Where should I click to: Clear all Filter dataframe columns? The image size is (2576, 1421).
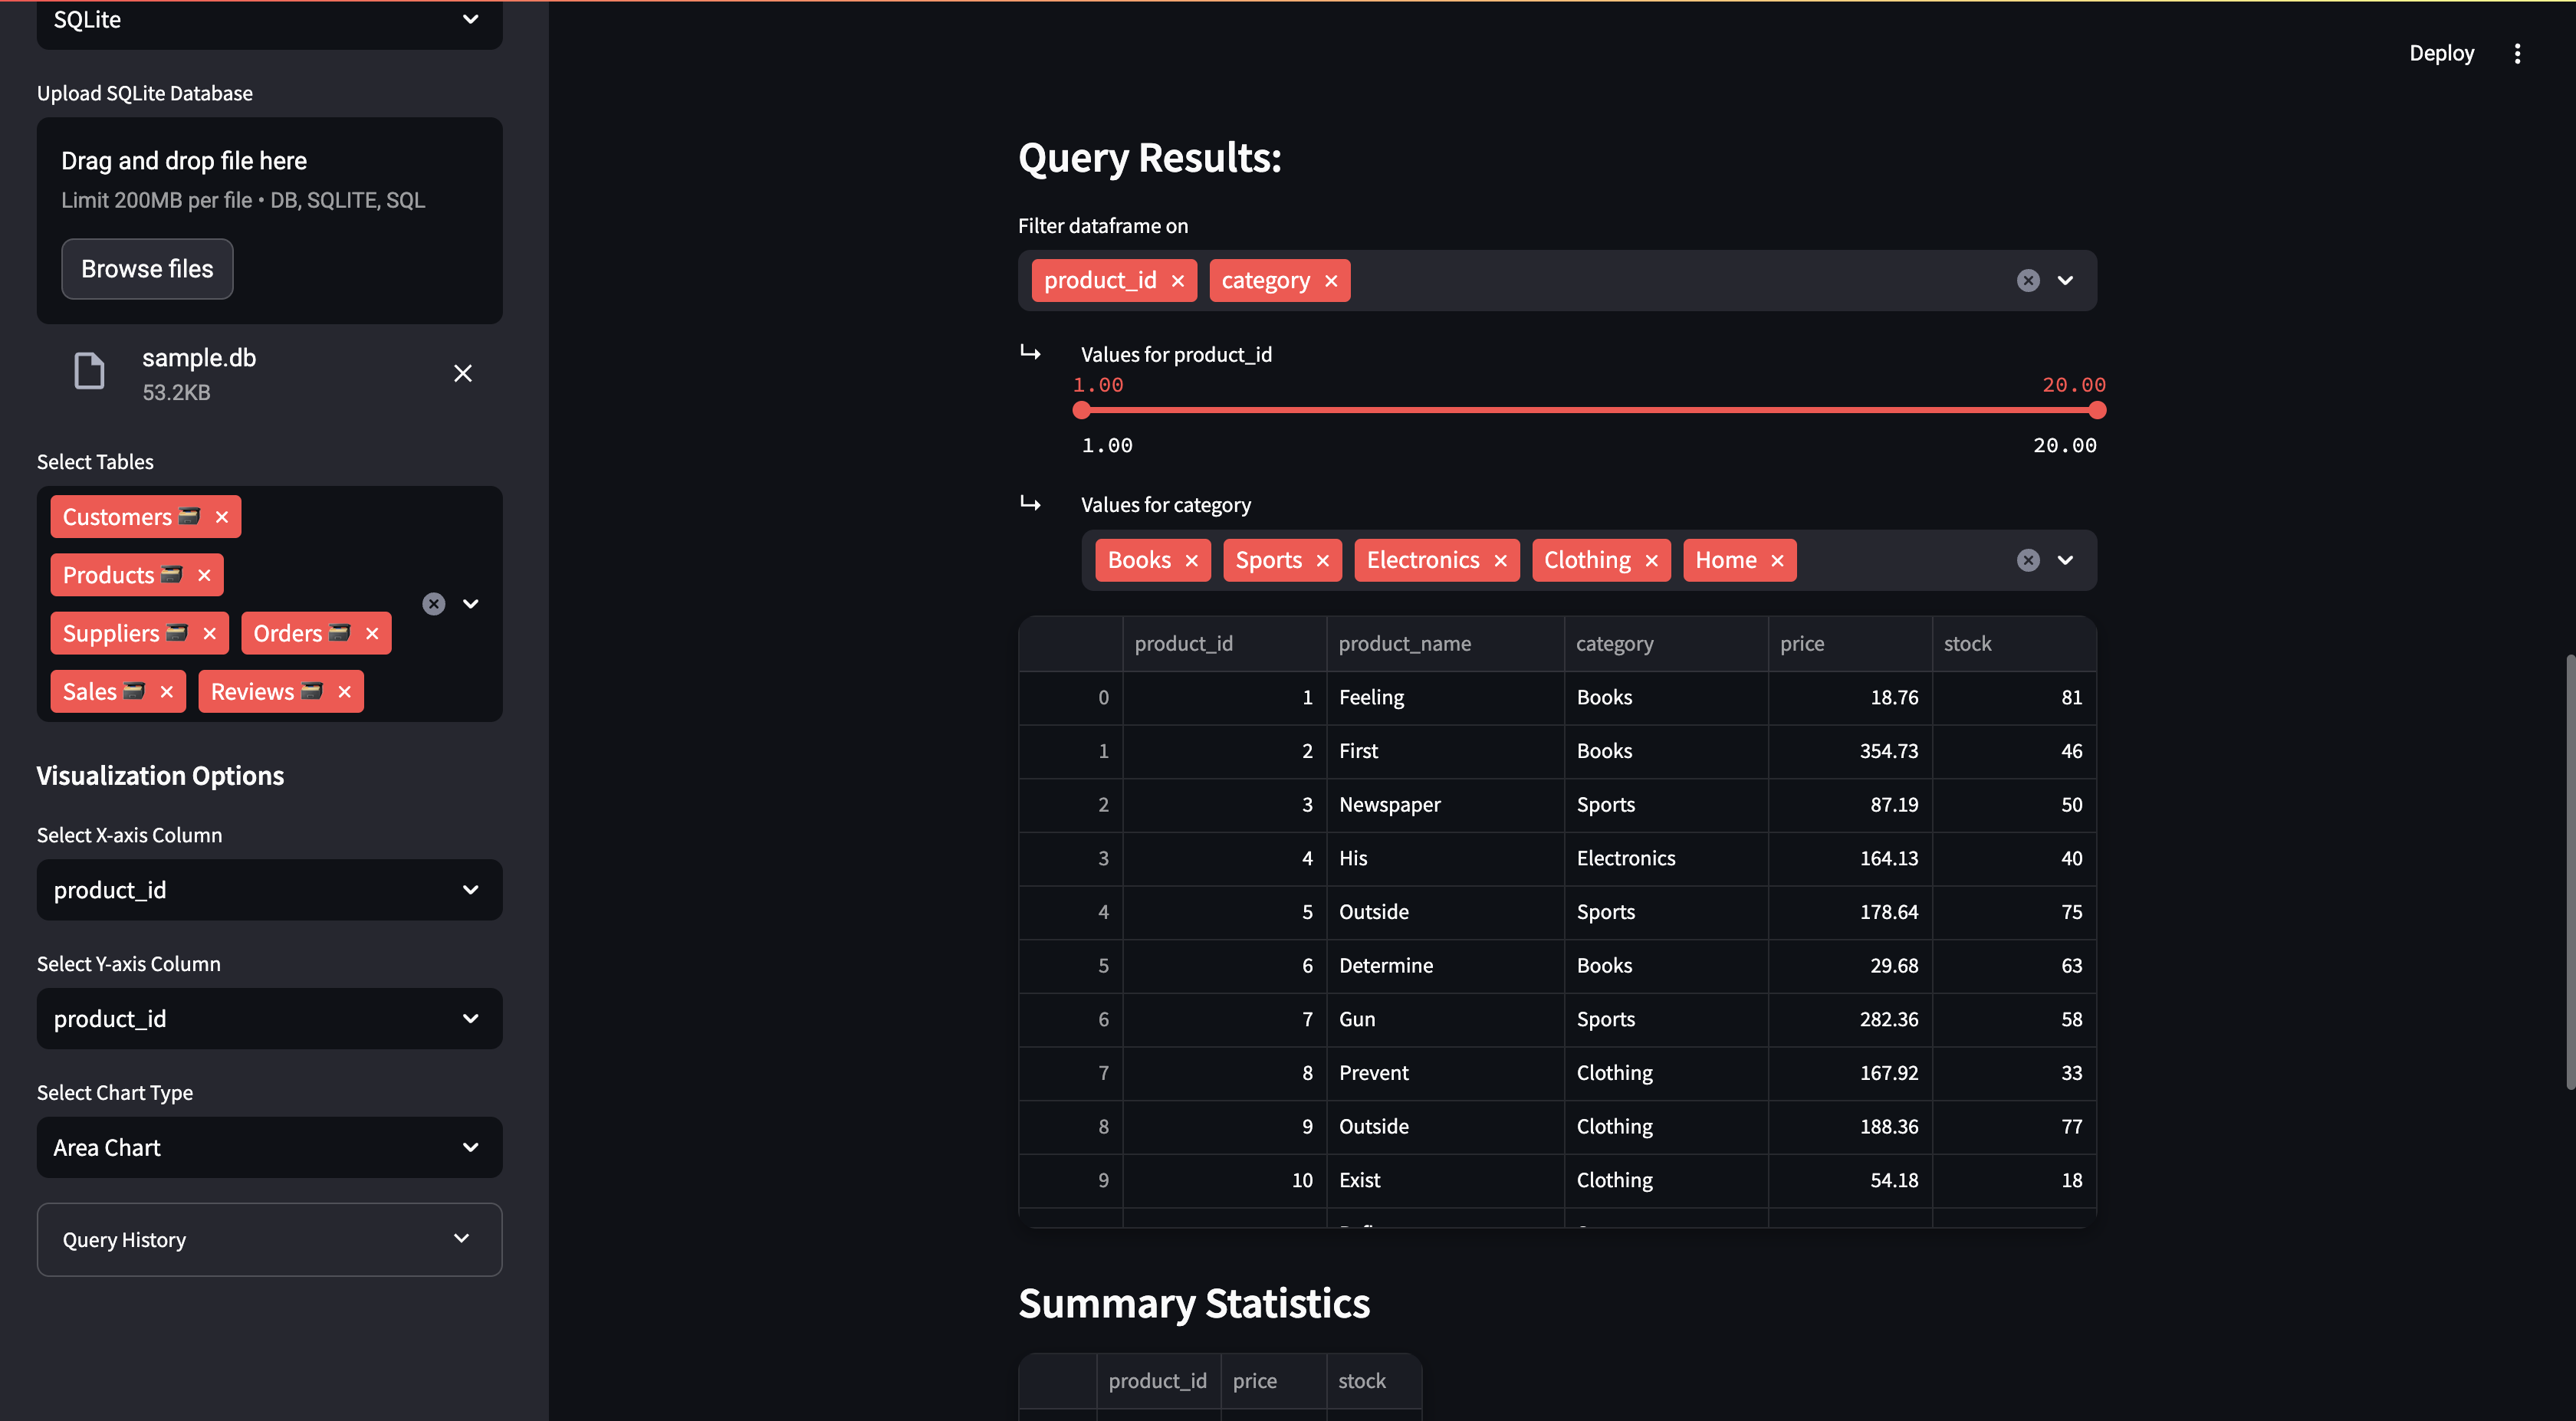[2027, 281]
